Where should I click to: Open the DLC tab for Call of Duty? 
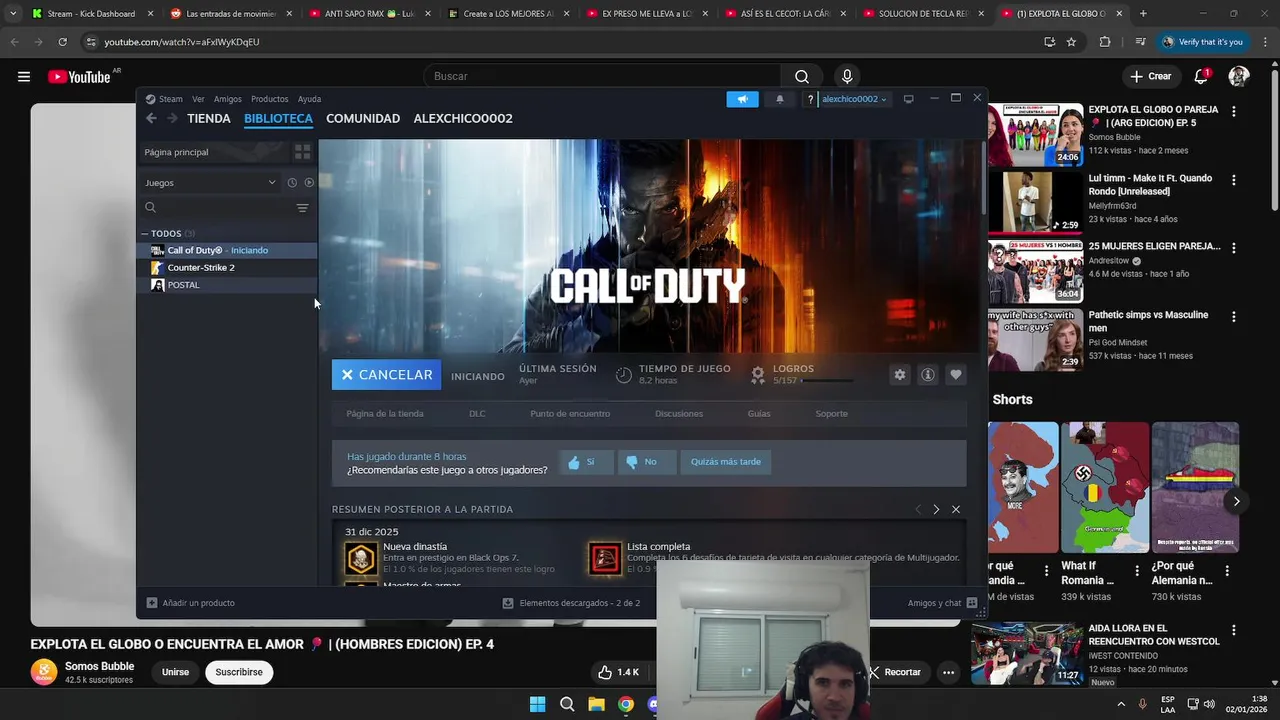point(477,413)
